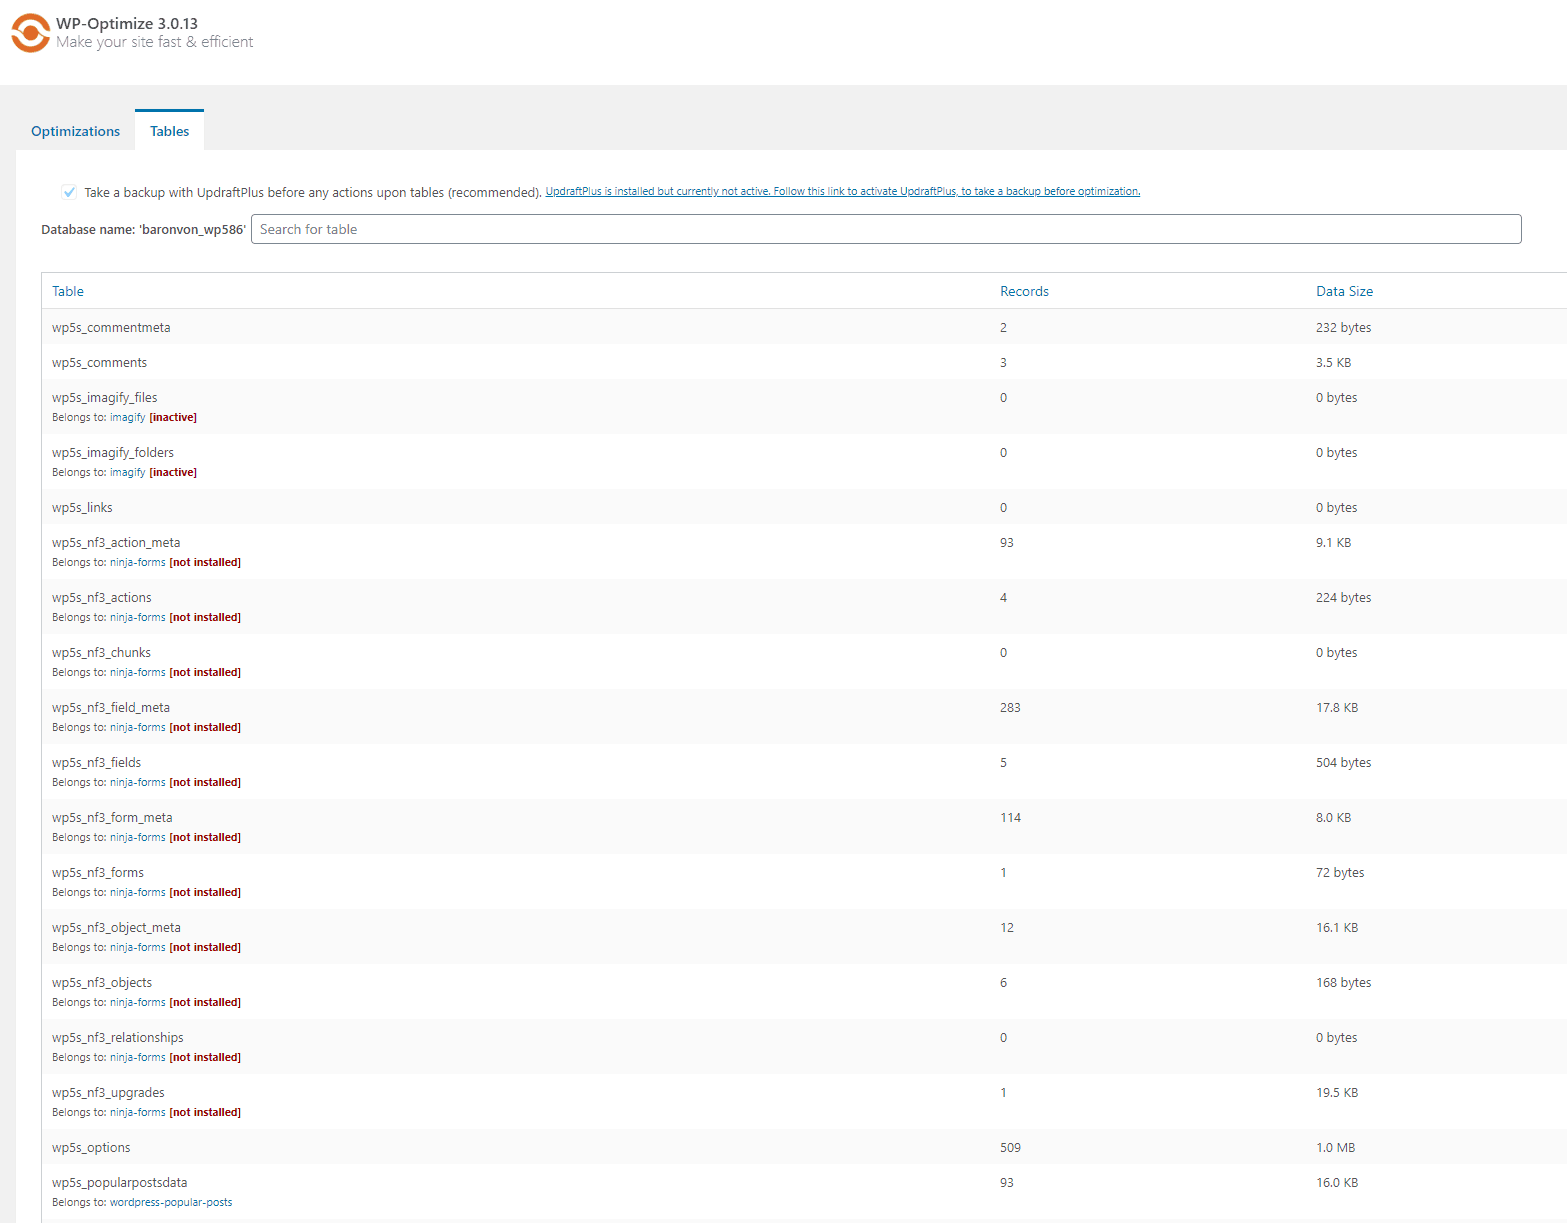Viewport: 1567px width, 1223px height.
Task: Select the wp5s_nf3_actions table name
Action: pyautogui.click(x=102, y=597)
